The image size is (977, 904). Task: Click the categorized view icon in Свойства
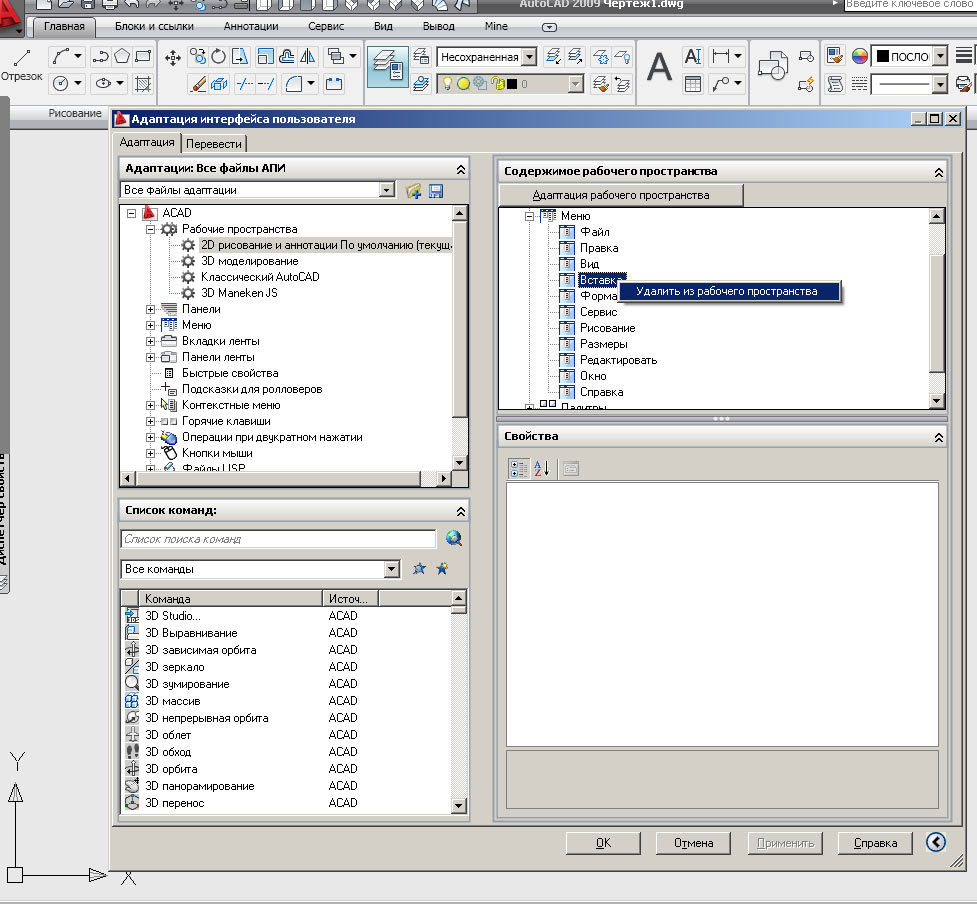point(518,468)
